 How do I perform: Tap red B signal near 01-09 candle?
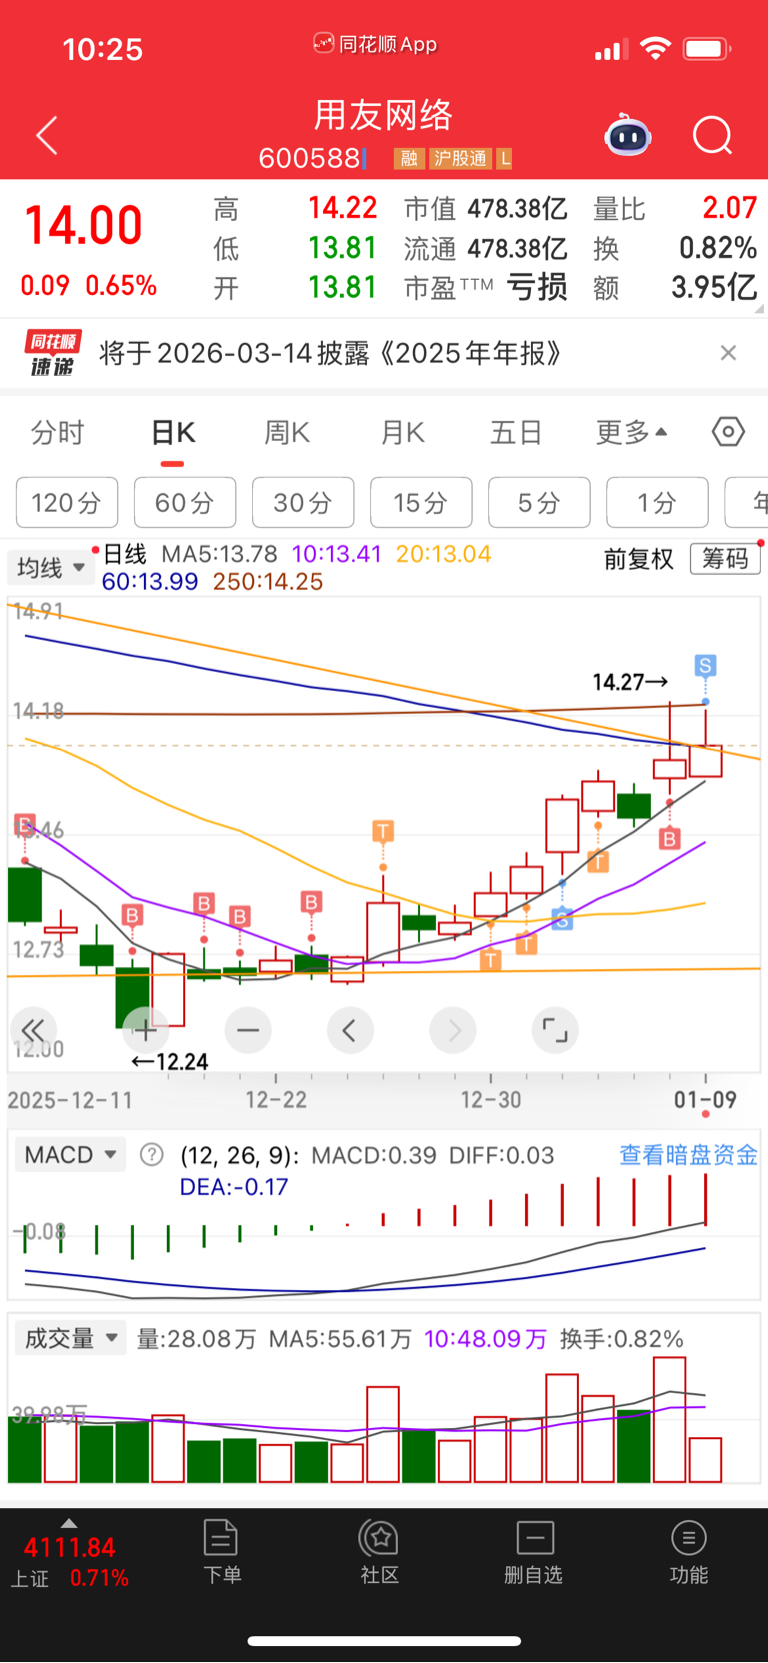tap(670, 838)
